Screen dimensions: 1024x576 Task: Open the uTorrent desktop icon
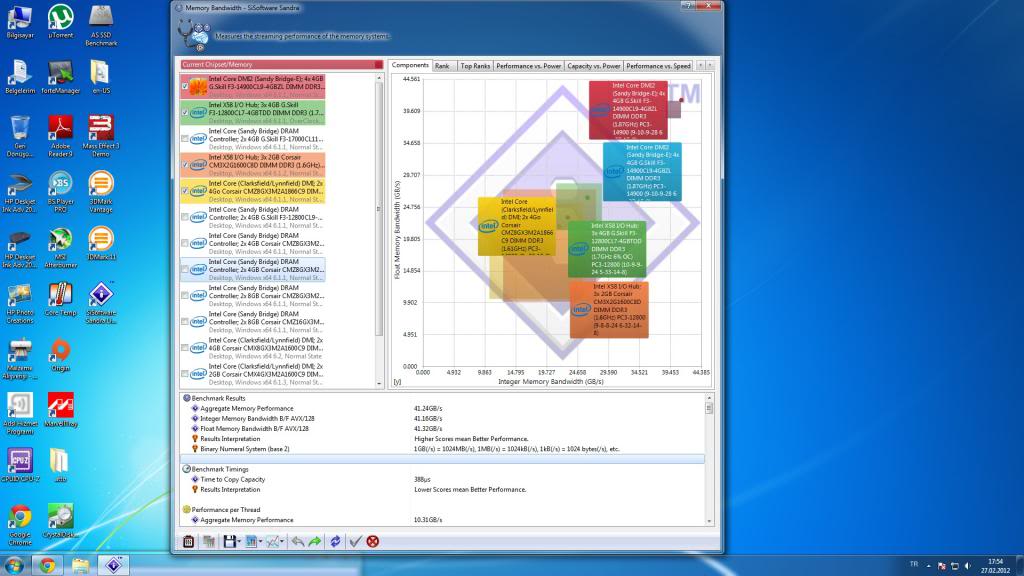(61, 22)
